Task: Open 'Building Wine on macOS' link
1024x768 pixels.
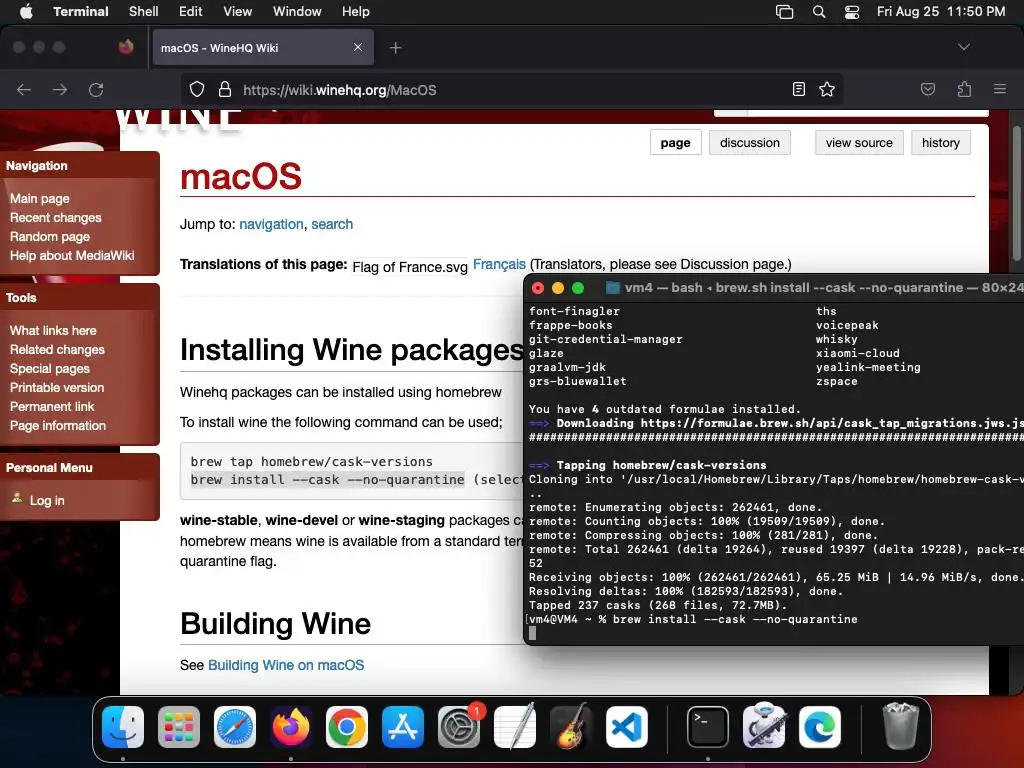Action: pos(286,665)
